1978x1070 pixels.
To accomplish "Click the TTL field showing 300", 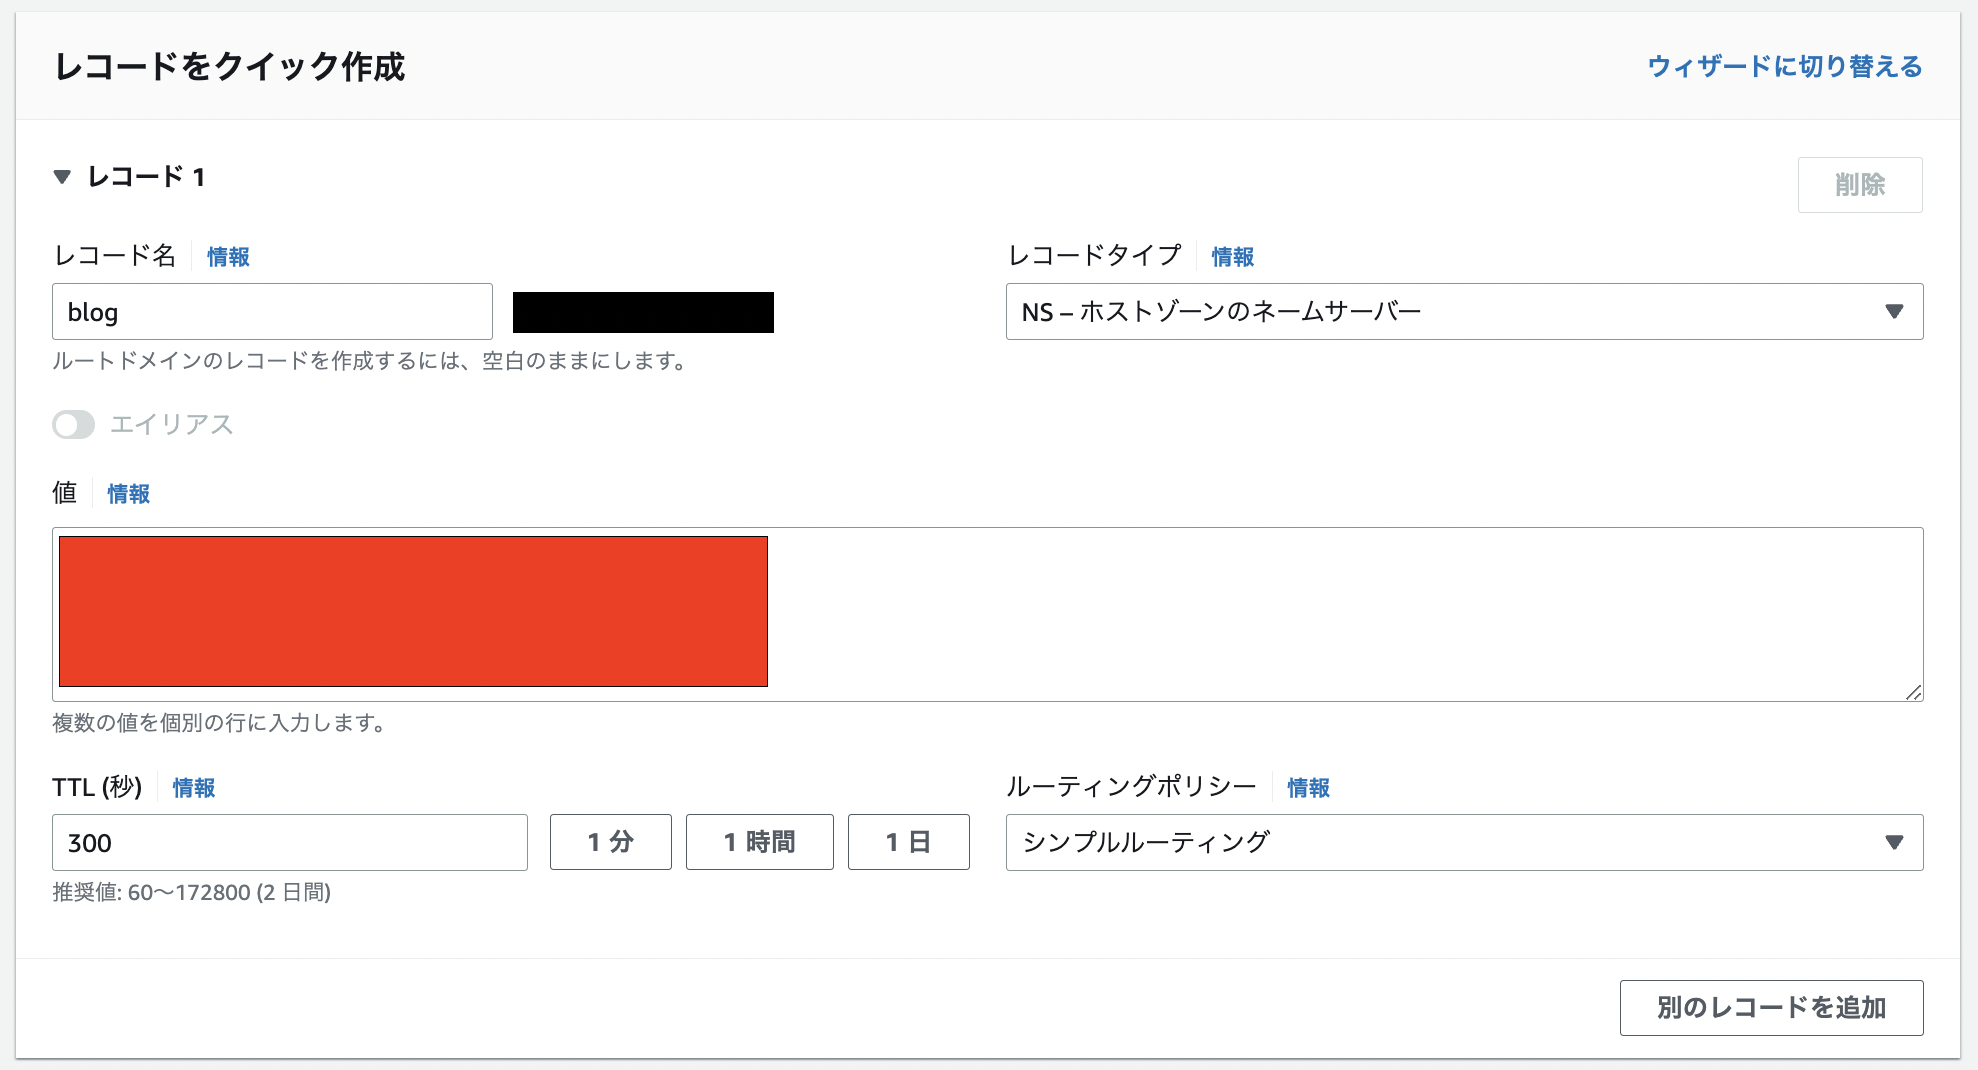I will click(x=289, y=843).
